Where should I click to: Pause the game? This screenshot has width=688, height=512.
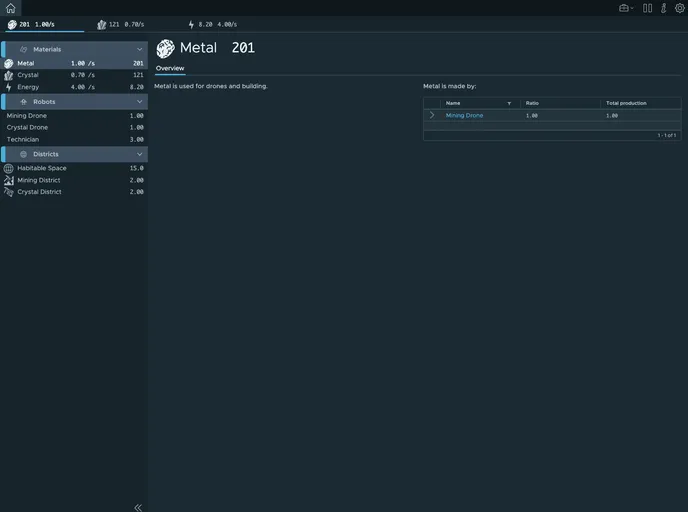[x=647, y=8]
